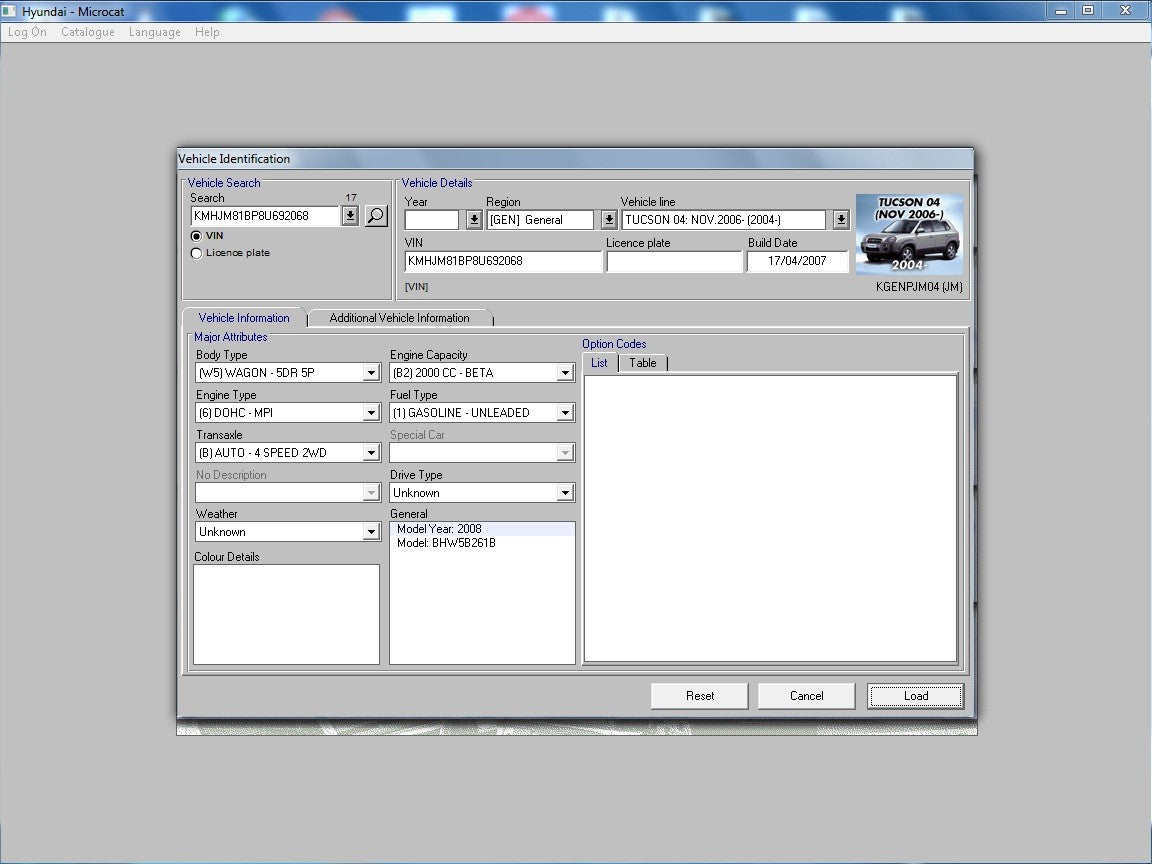Open the VIN search history dropdown arrow

tap(350, 216)
